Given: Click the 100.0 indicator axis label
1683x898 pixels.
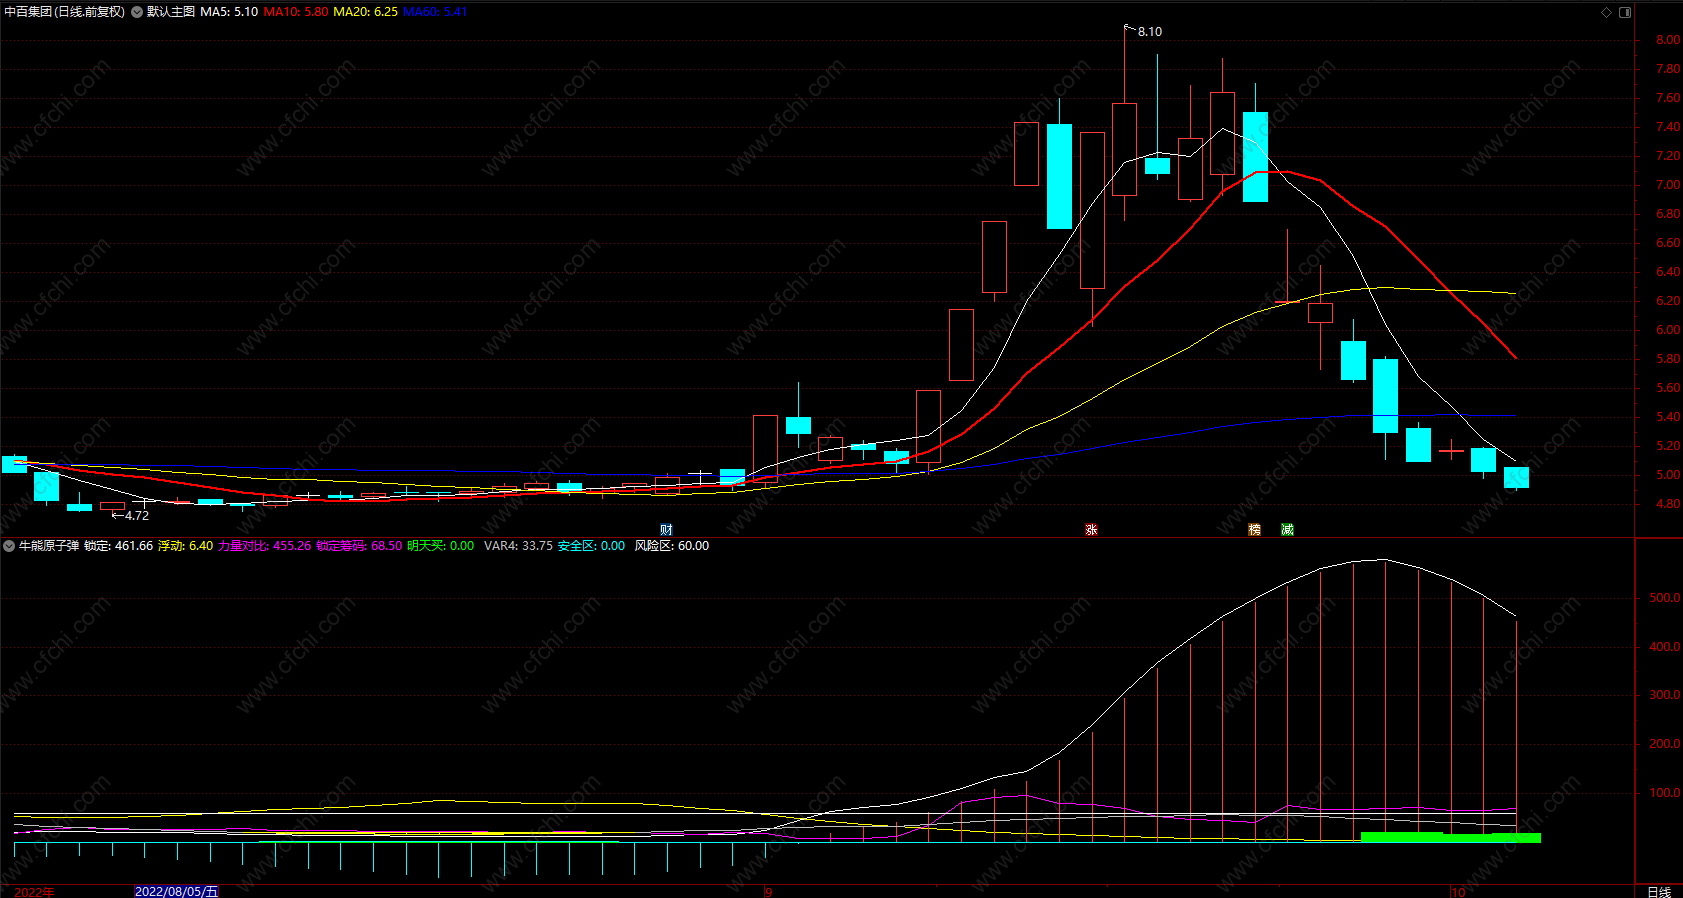Looking at the screenshot, I should pos(1665,793).
